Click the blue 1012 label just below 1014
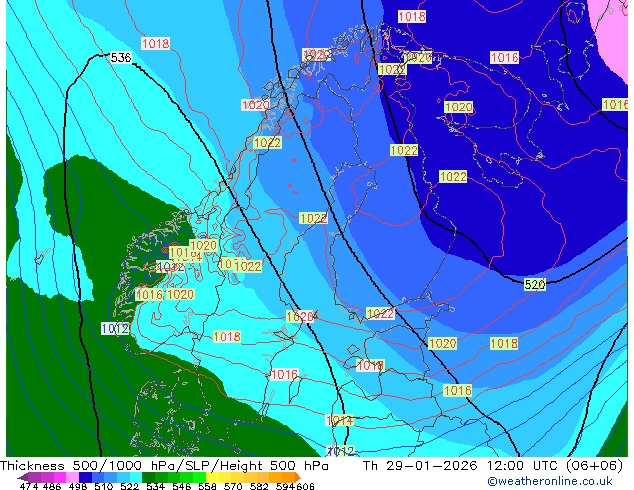 coord(340,451)
